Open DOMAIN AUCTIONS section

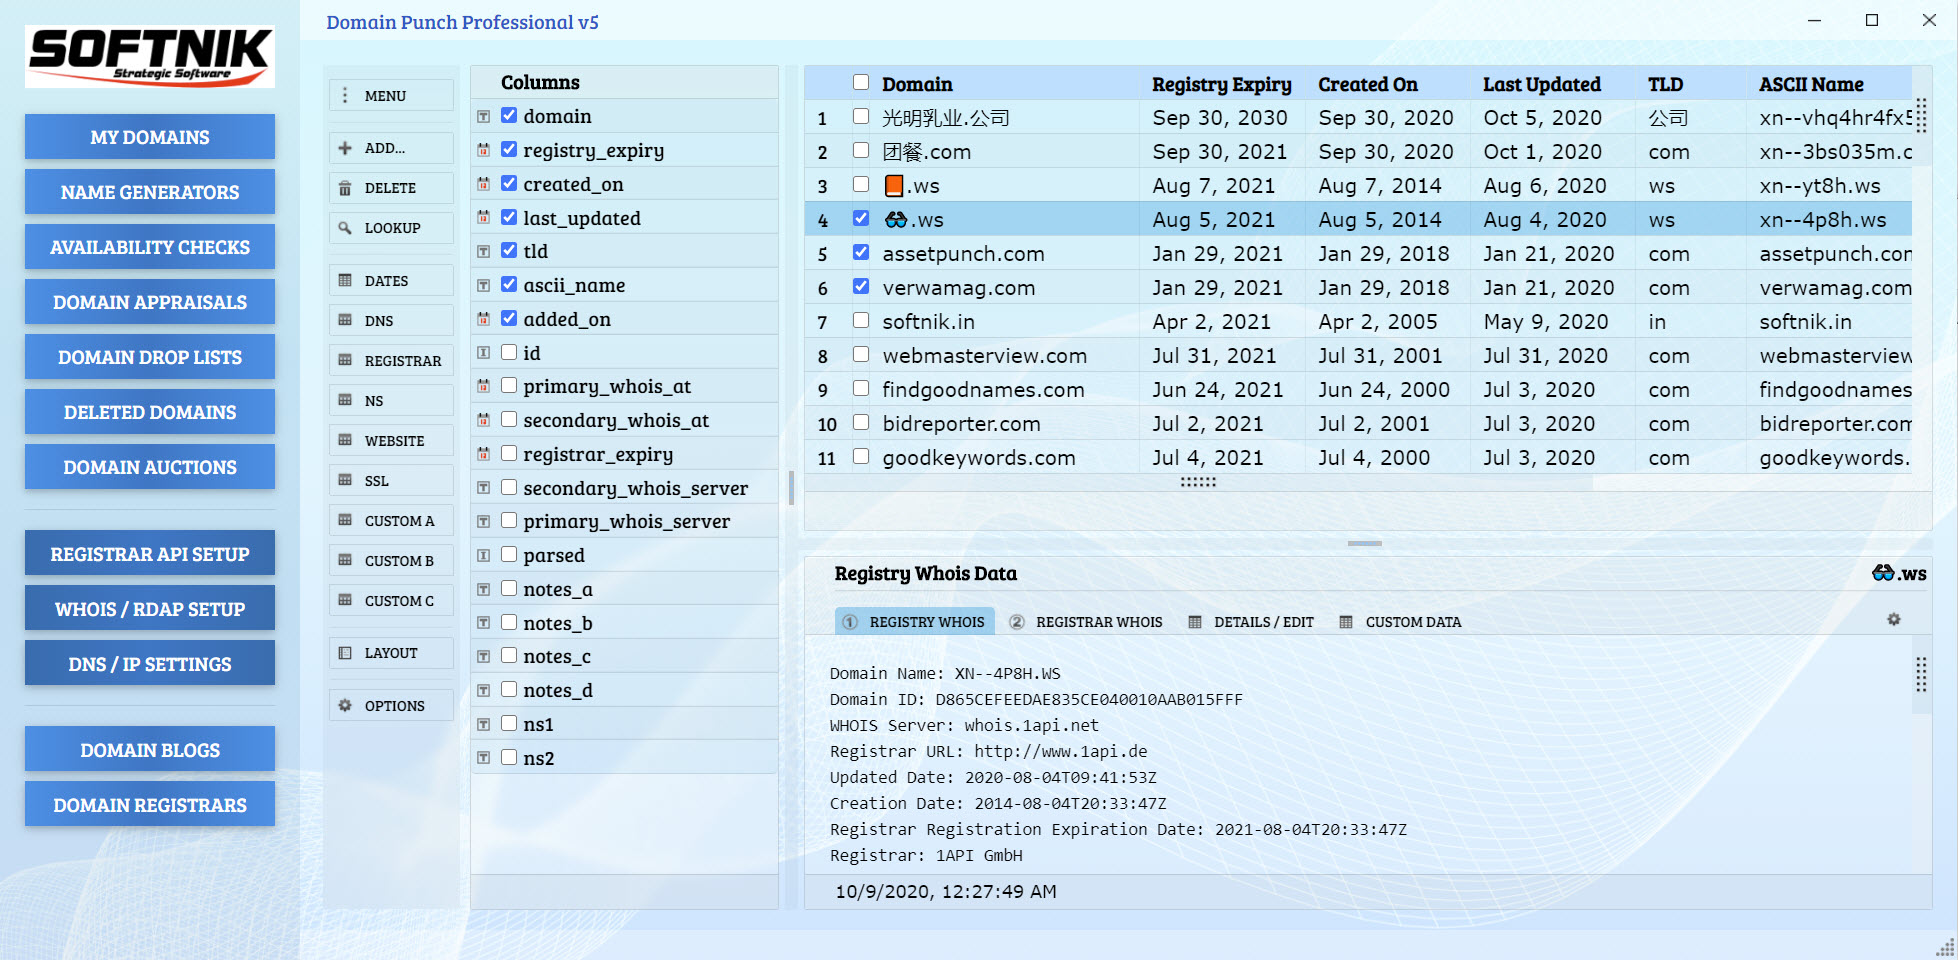[x=150, y=467]
